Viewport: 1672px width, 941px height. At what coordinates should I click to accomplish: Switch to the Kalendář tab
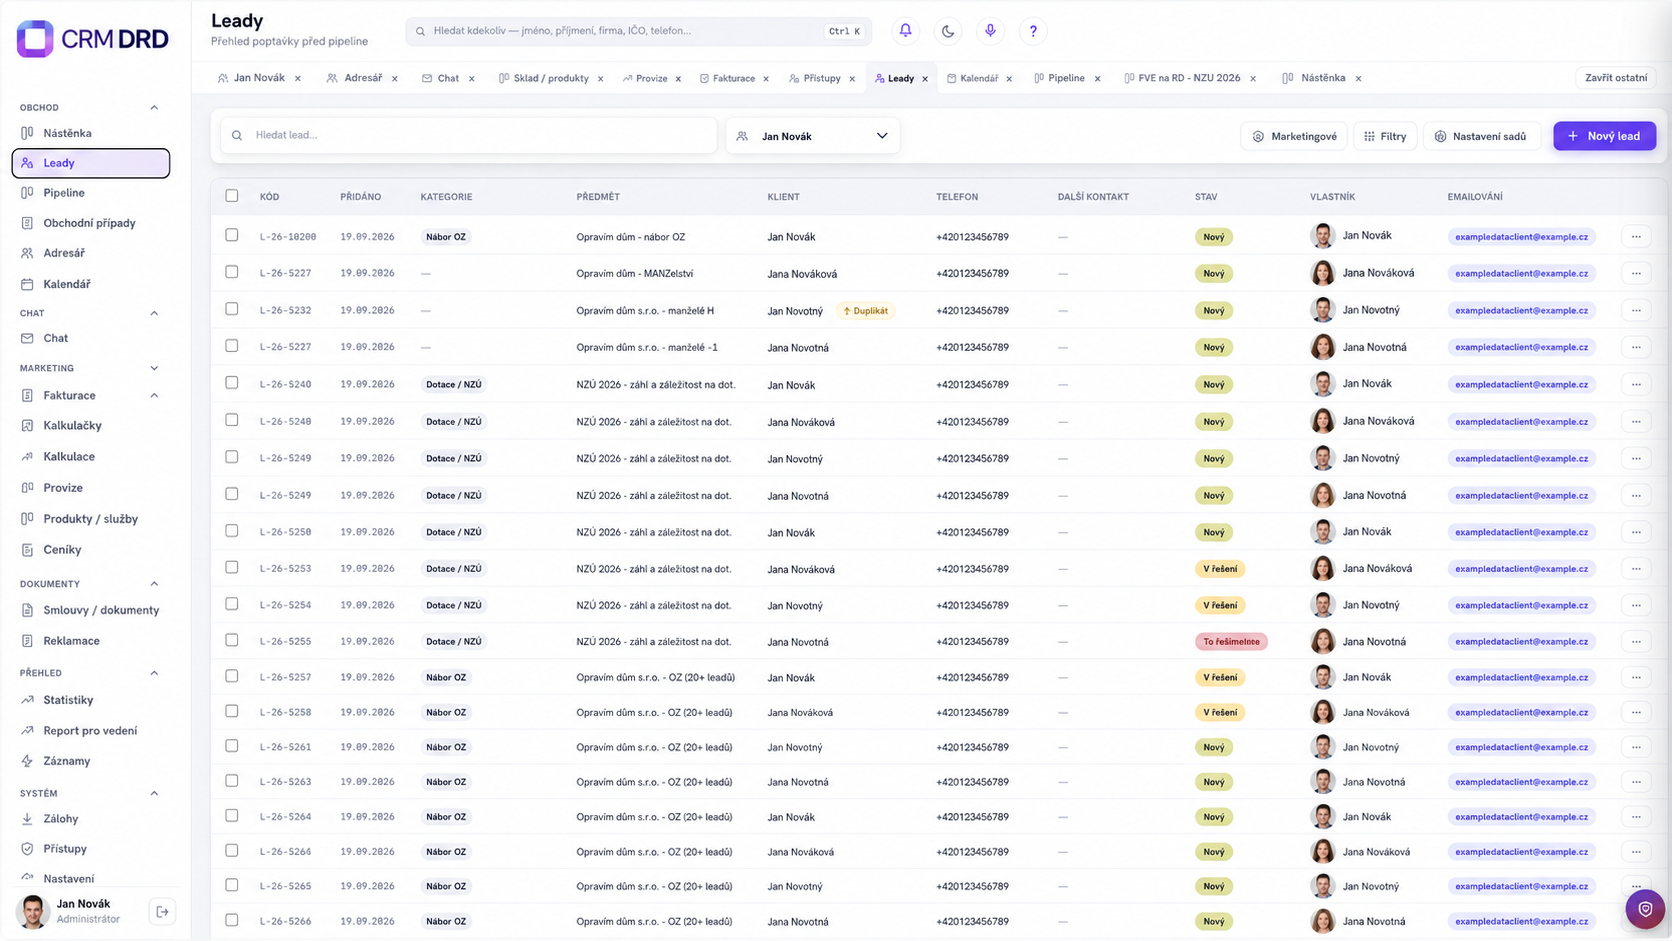(978, 78)
